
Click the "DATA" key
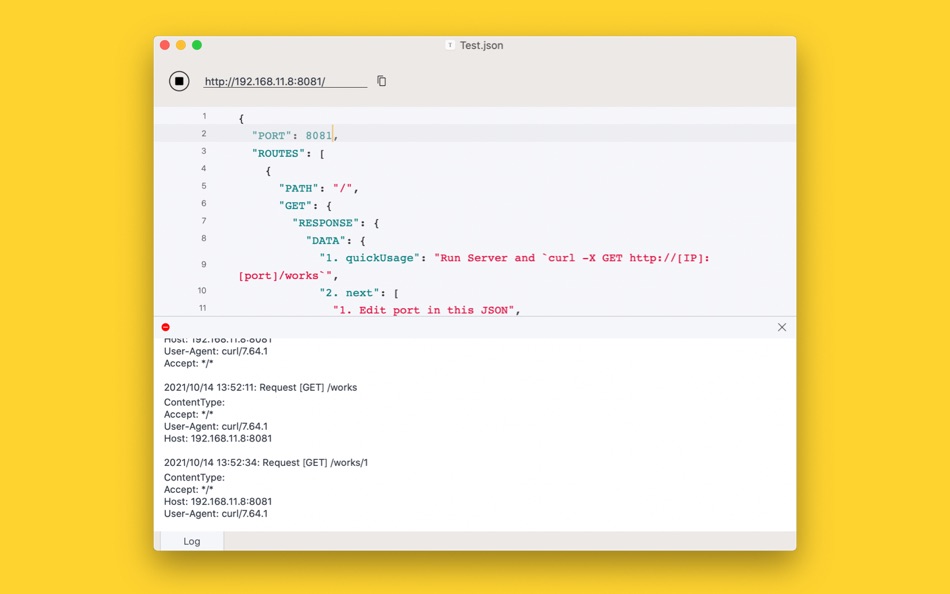click(325, 241)
